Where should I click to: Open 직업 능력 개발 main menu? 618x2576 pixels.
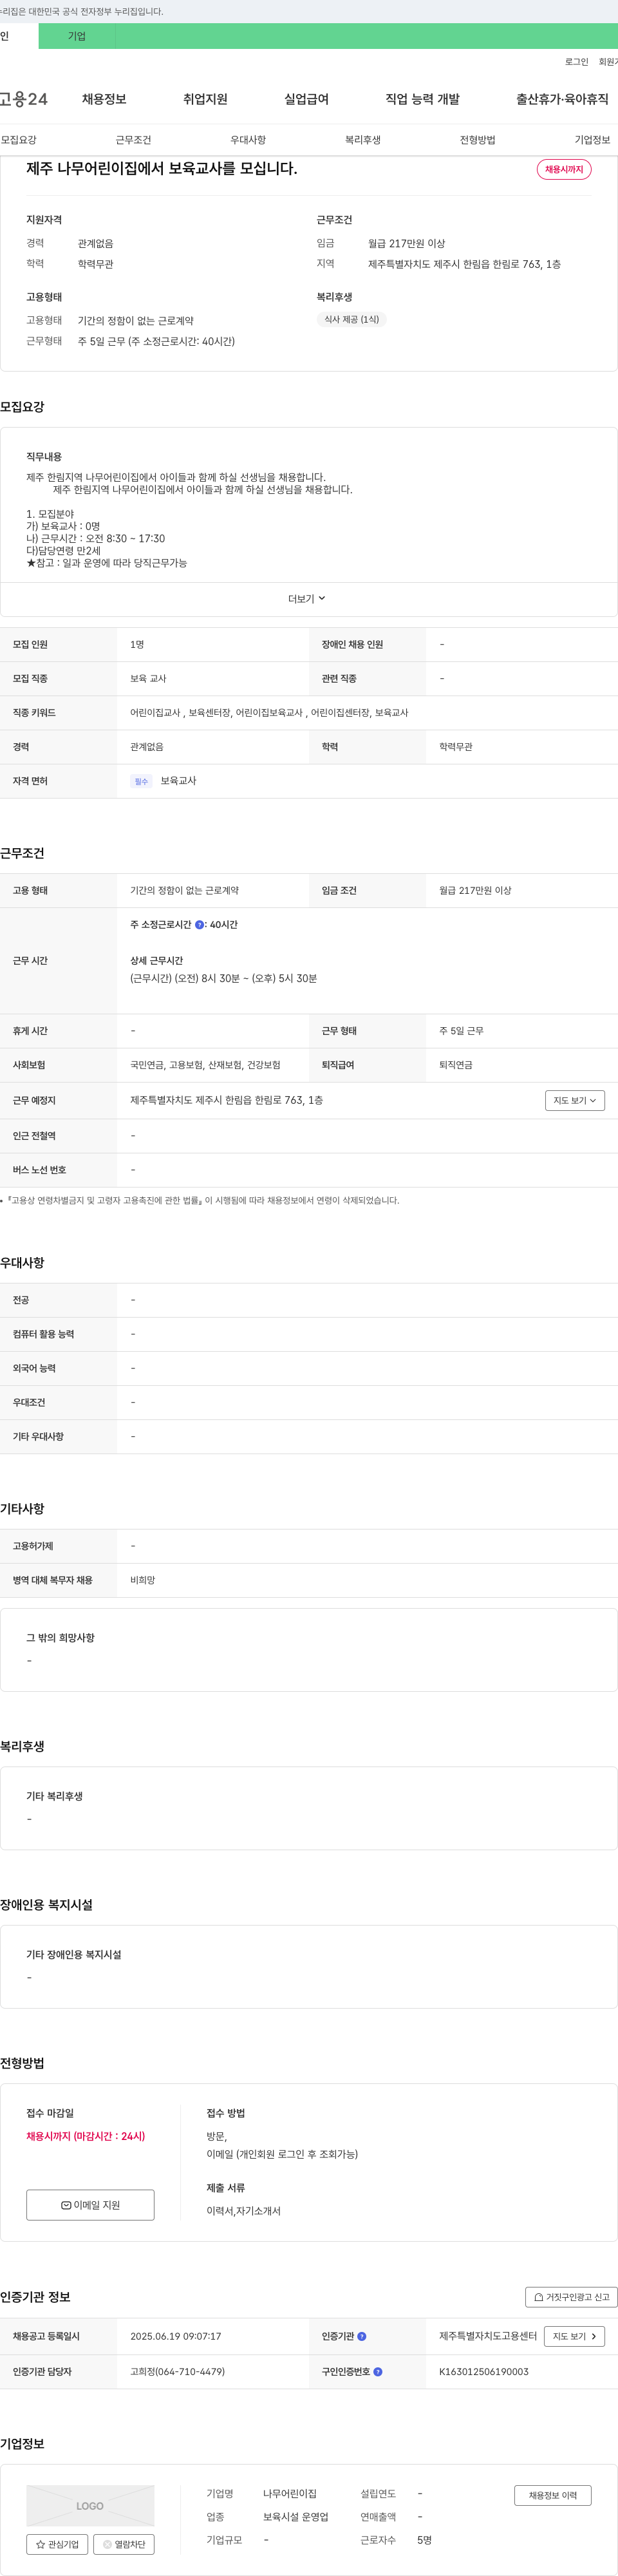click(x=422, y=99)
